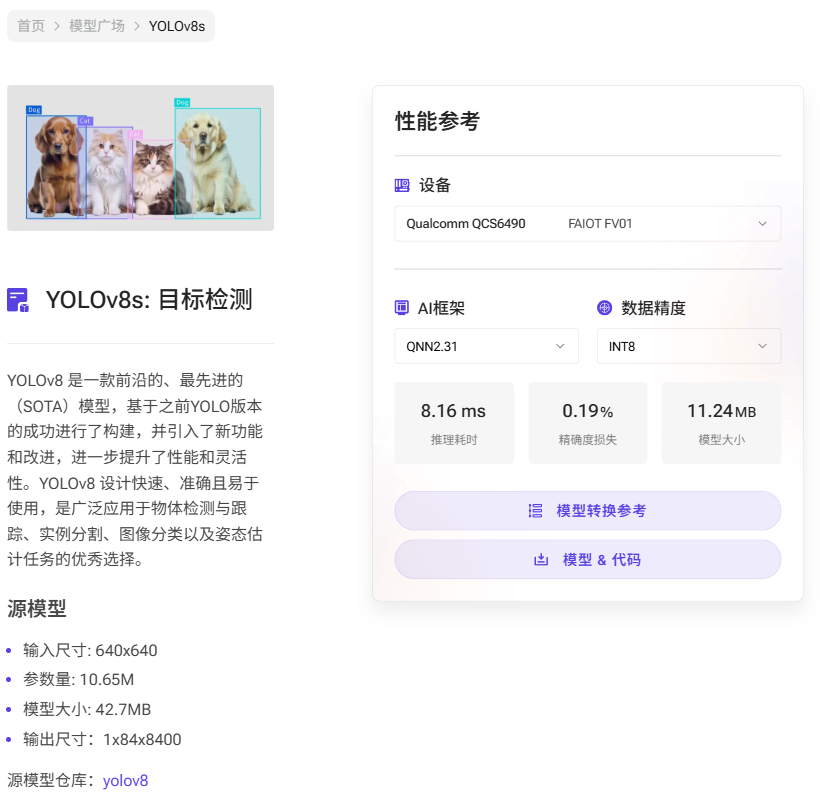
Task: Navigate to 首页 in the breadcrumb
Action: point(29,27)
